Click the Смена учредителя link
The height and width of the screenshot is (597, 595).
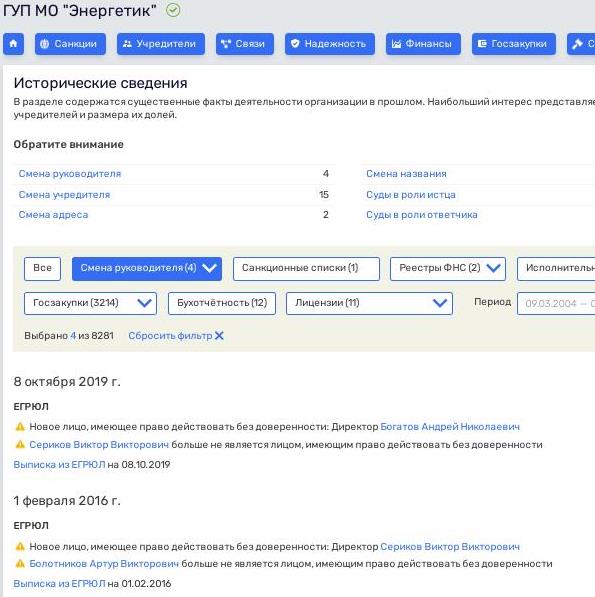click(64, 195)
